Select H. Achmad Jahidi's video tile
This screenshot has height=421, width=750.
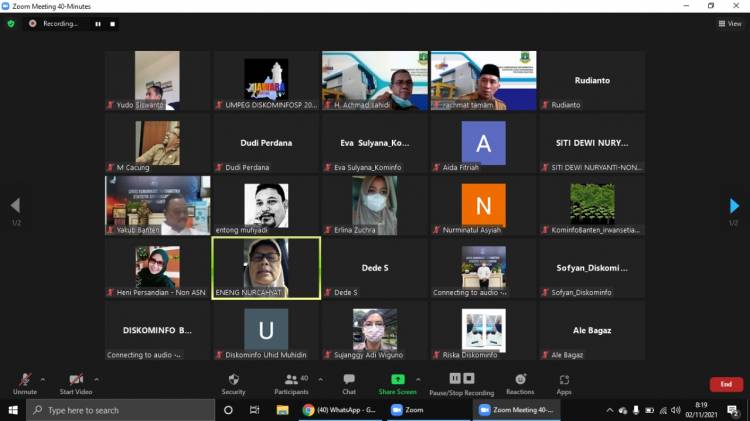coord(375,81)
